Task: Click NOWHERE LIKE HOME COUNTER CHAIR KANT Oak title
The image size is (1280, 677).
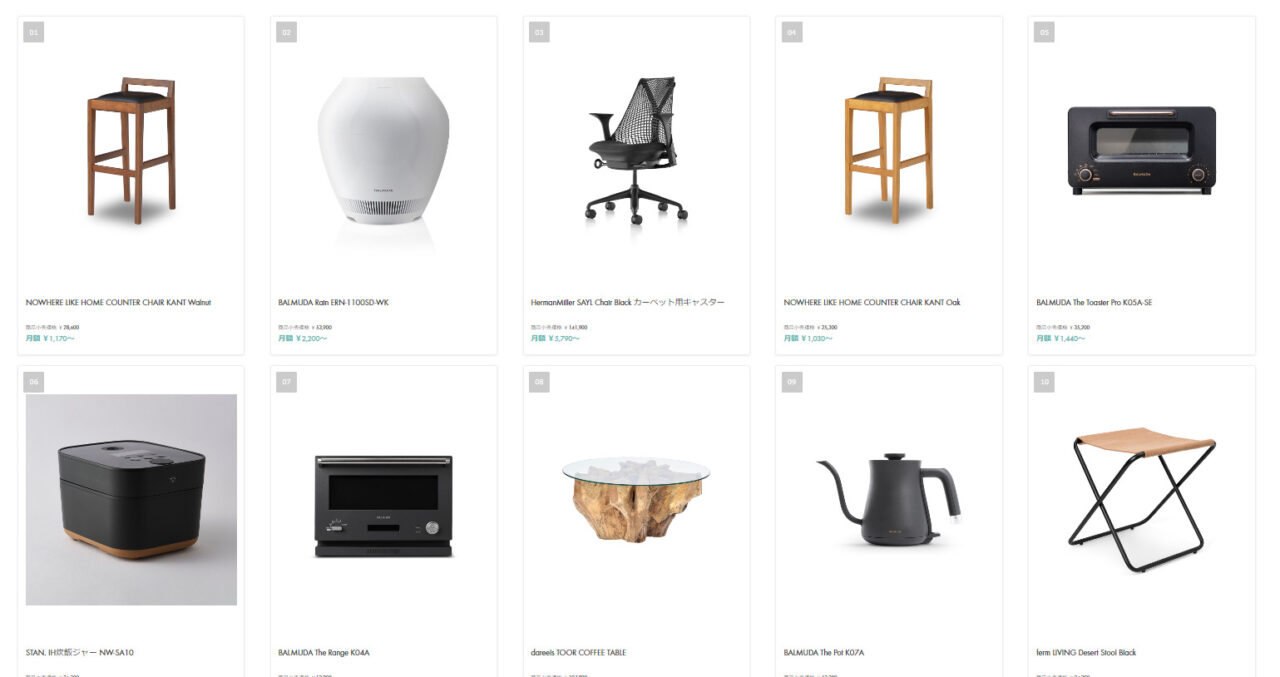Action: pyautogui.click(x=872, y=302)
